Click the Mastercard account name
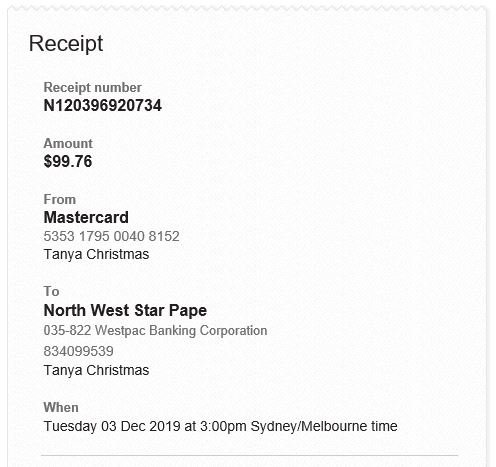The height and width of the screenshot is (467, 496). click(86, 218)
